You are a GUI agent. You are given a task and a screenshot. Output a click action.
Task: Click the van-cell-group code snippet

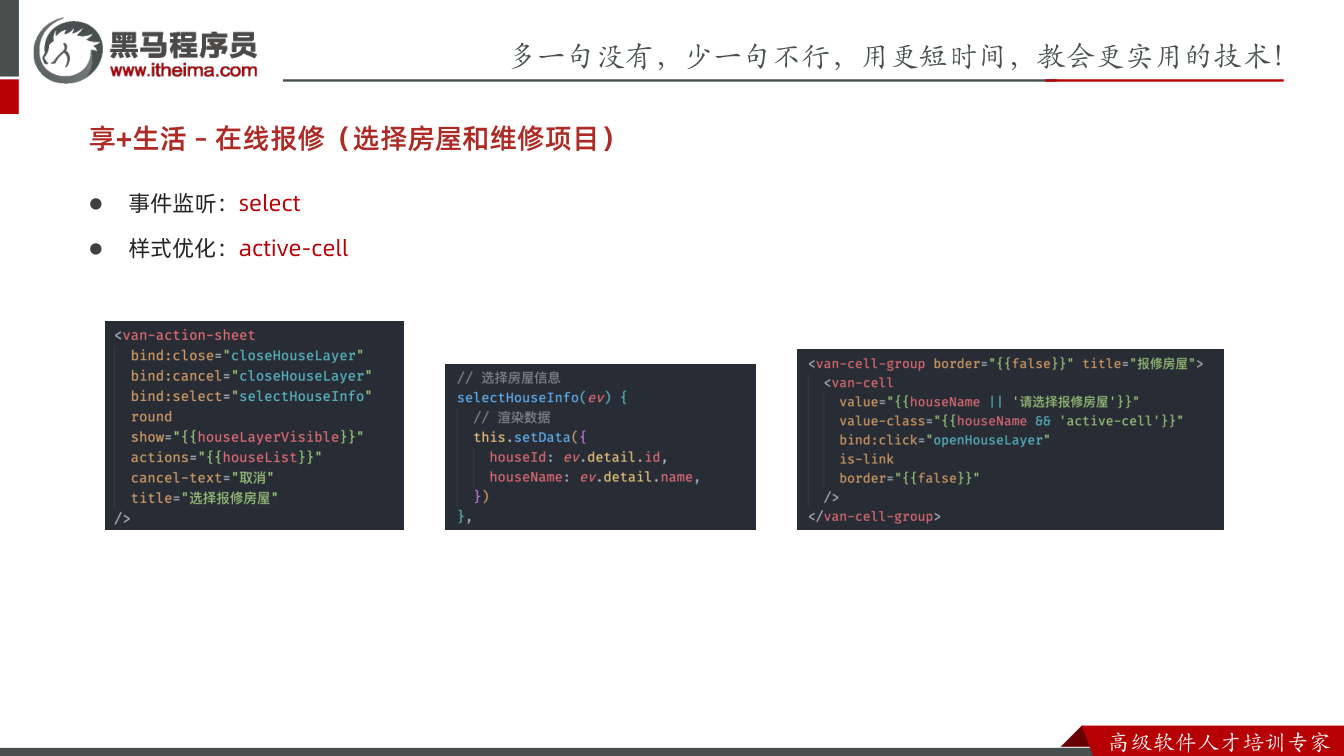[1010, 439]
